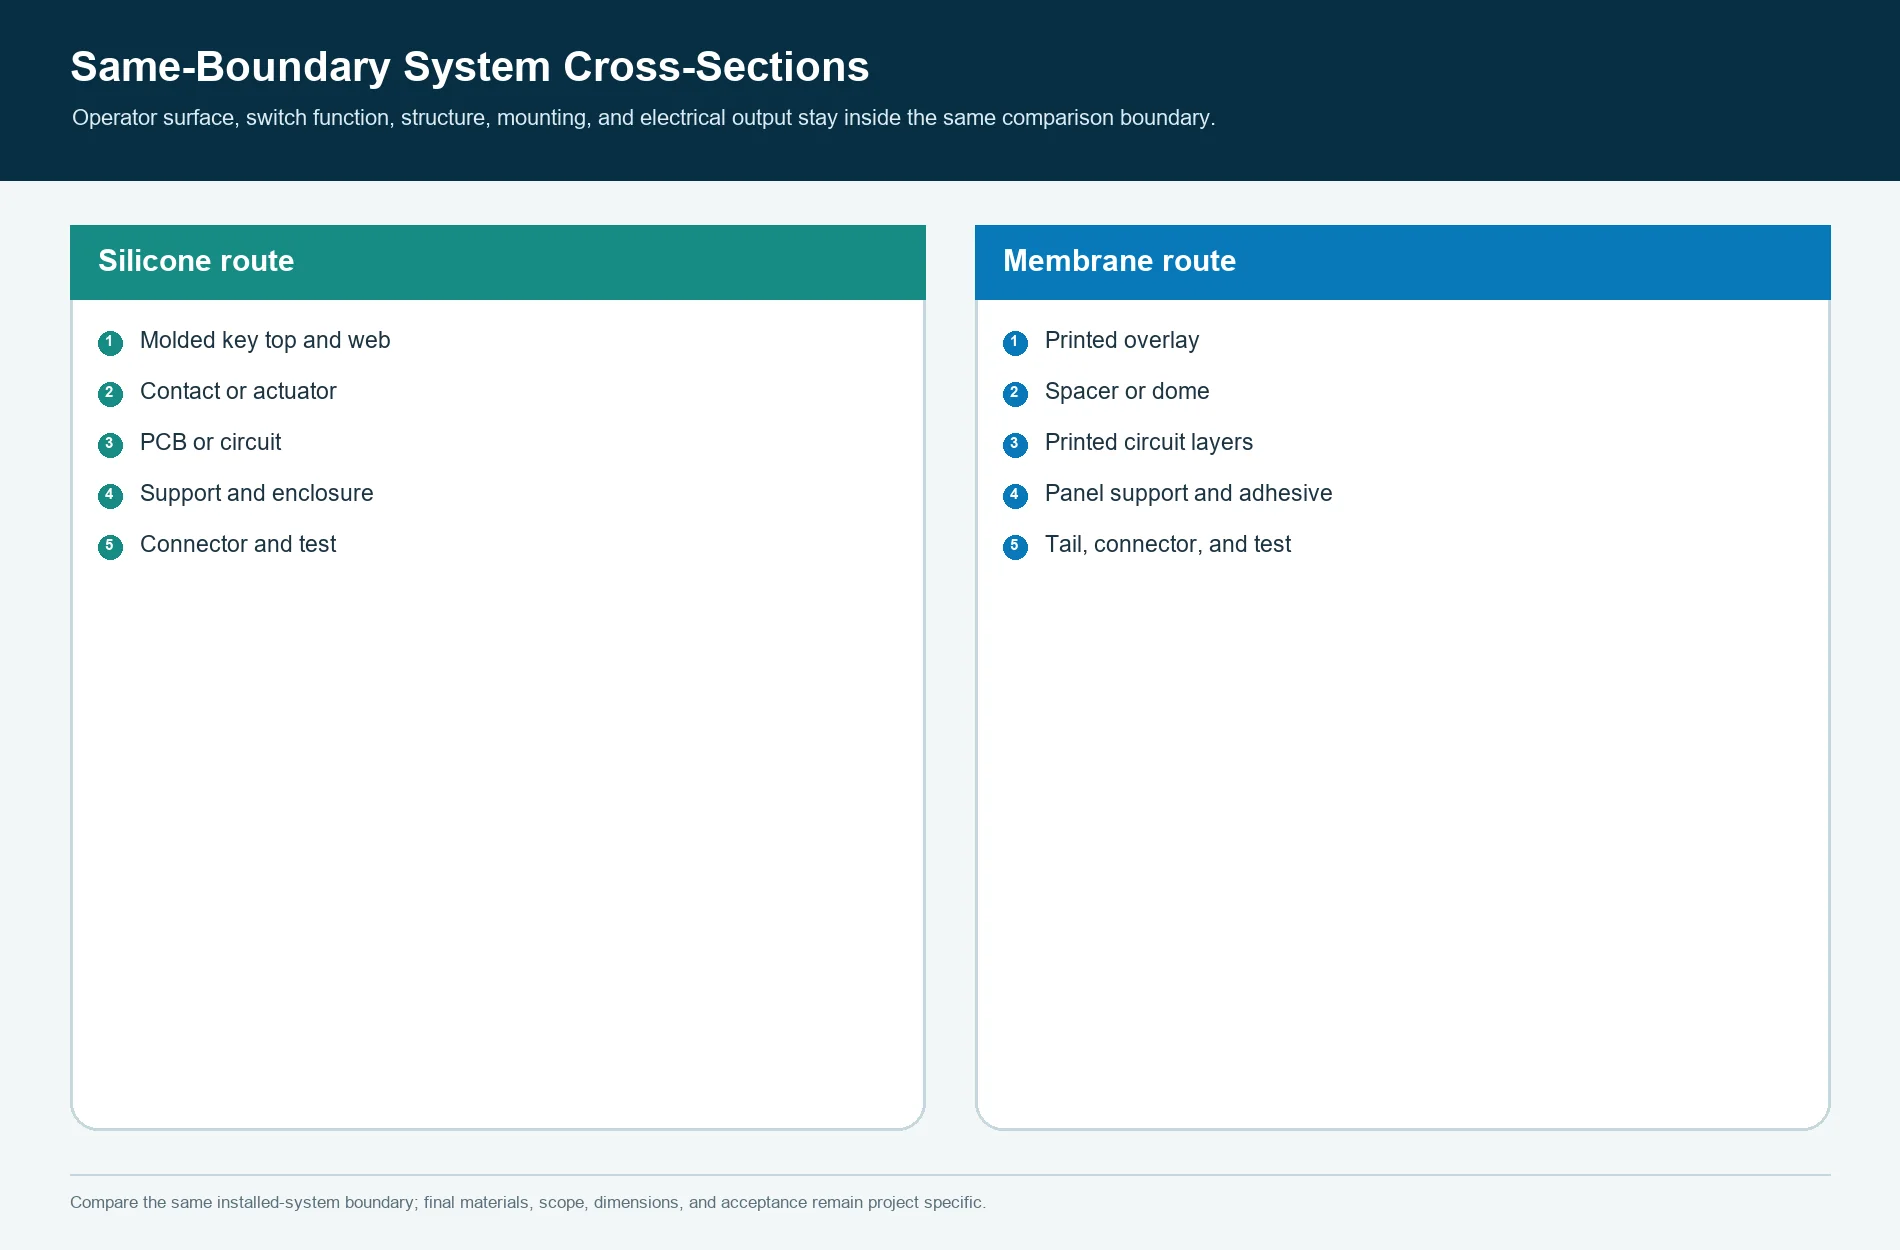Click 'Printed circuit layers' item
The width and height of the screenshot is (1900, 1250).
1149,443
